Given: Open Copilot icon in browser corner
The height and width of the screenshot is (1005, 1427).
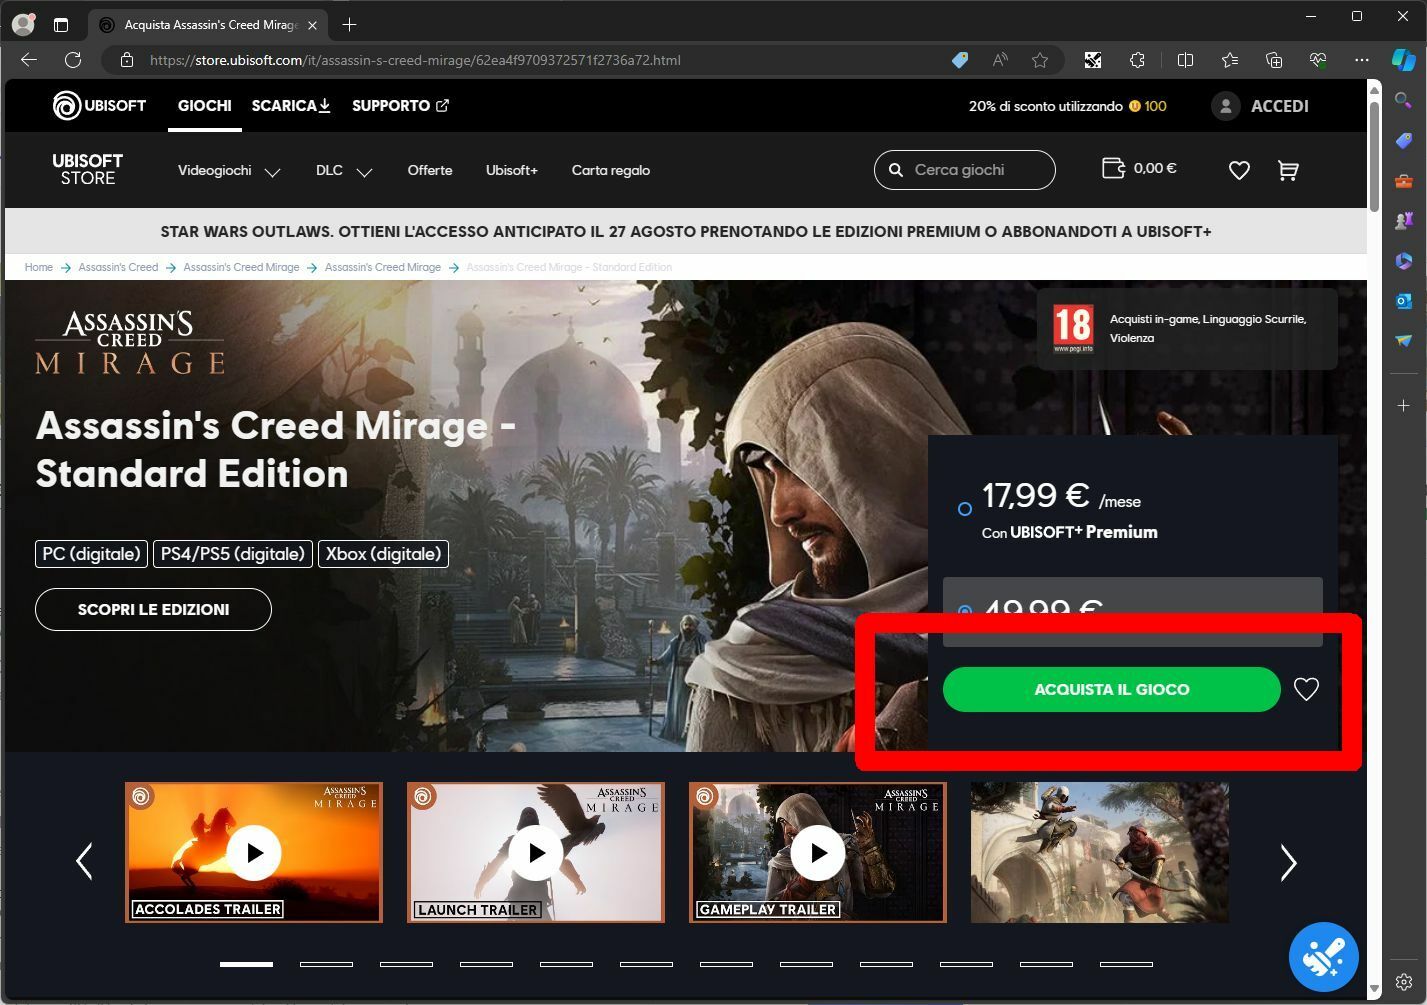Looking at the screenshot, I should (1404, 60).
